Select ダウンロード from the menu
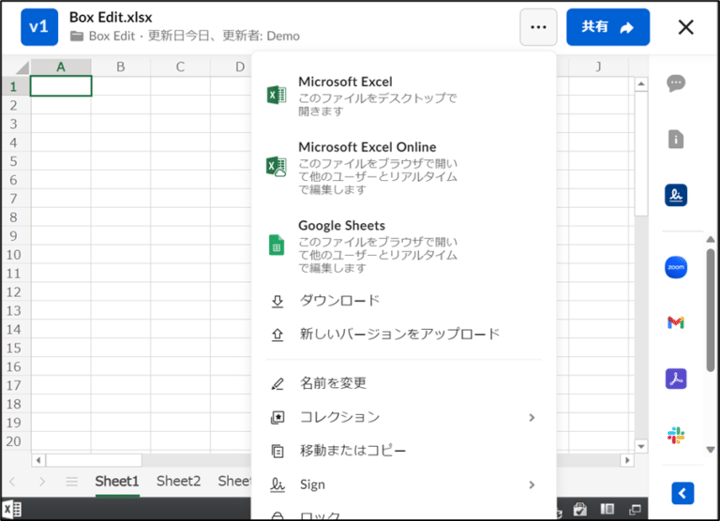 point(340,301)
